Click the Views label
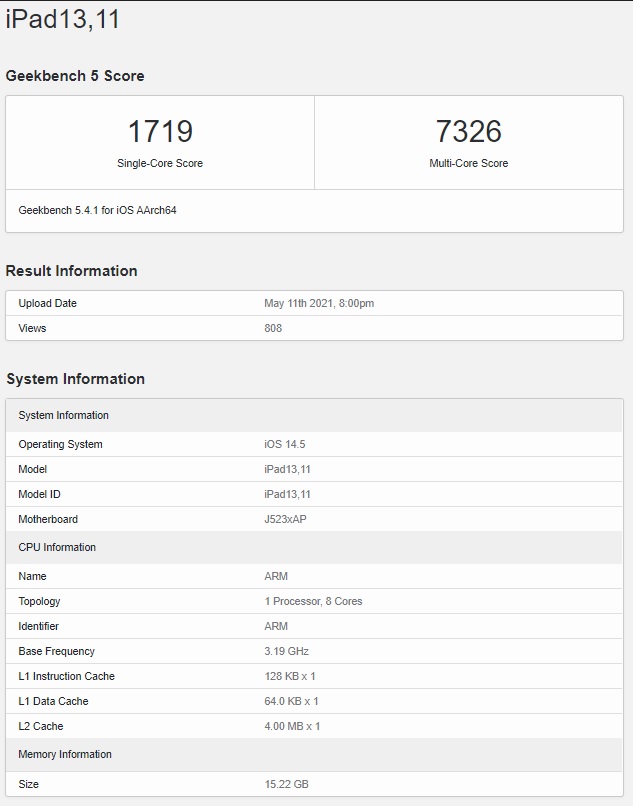This screenshot has height=806, width=633. [32, 328]
